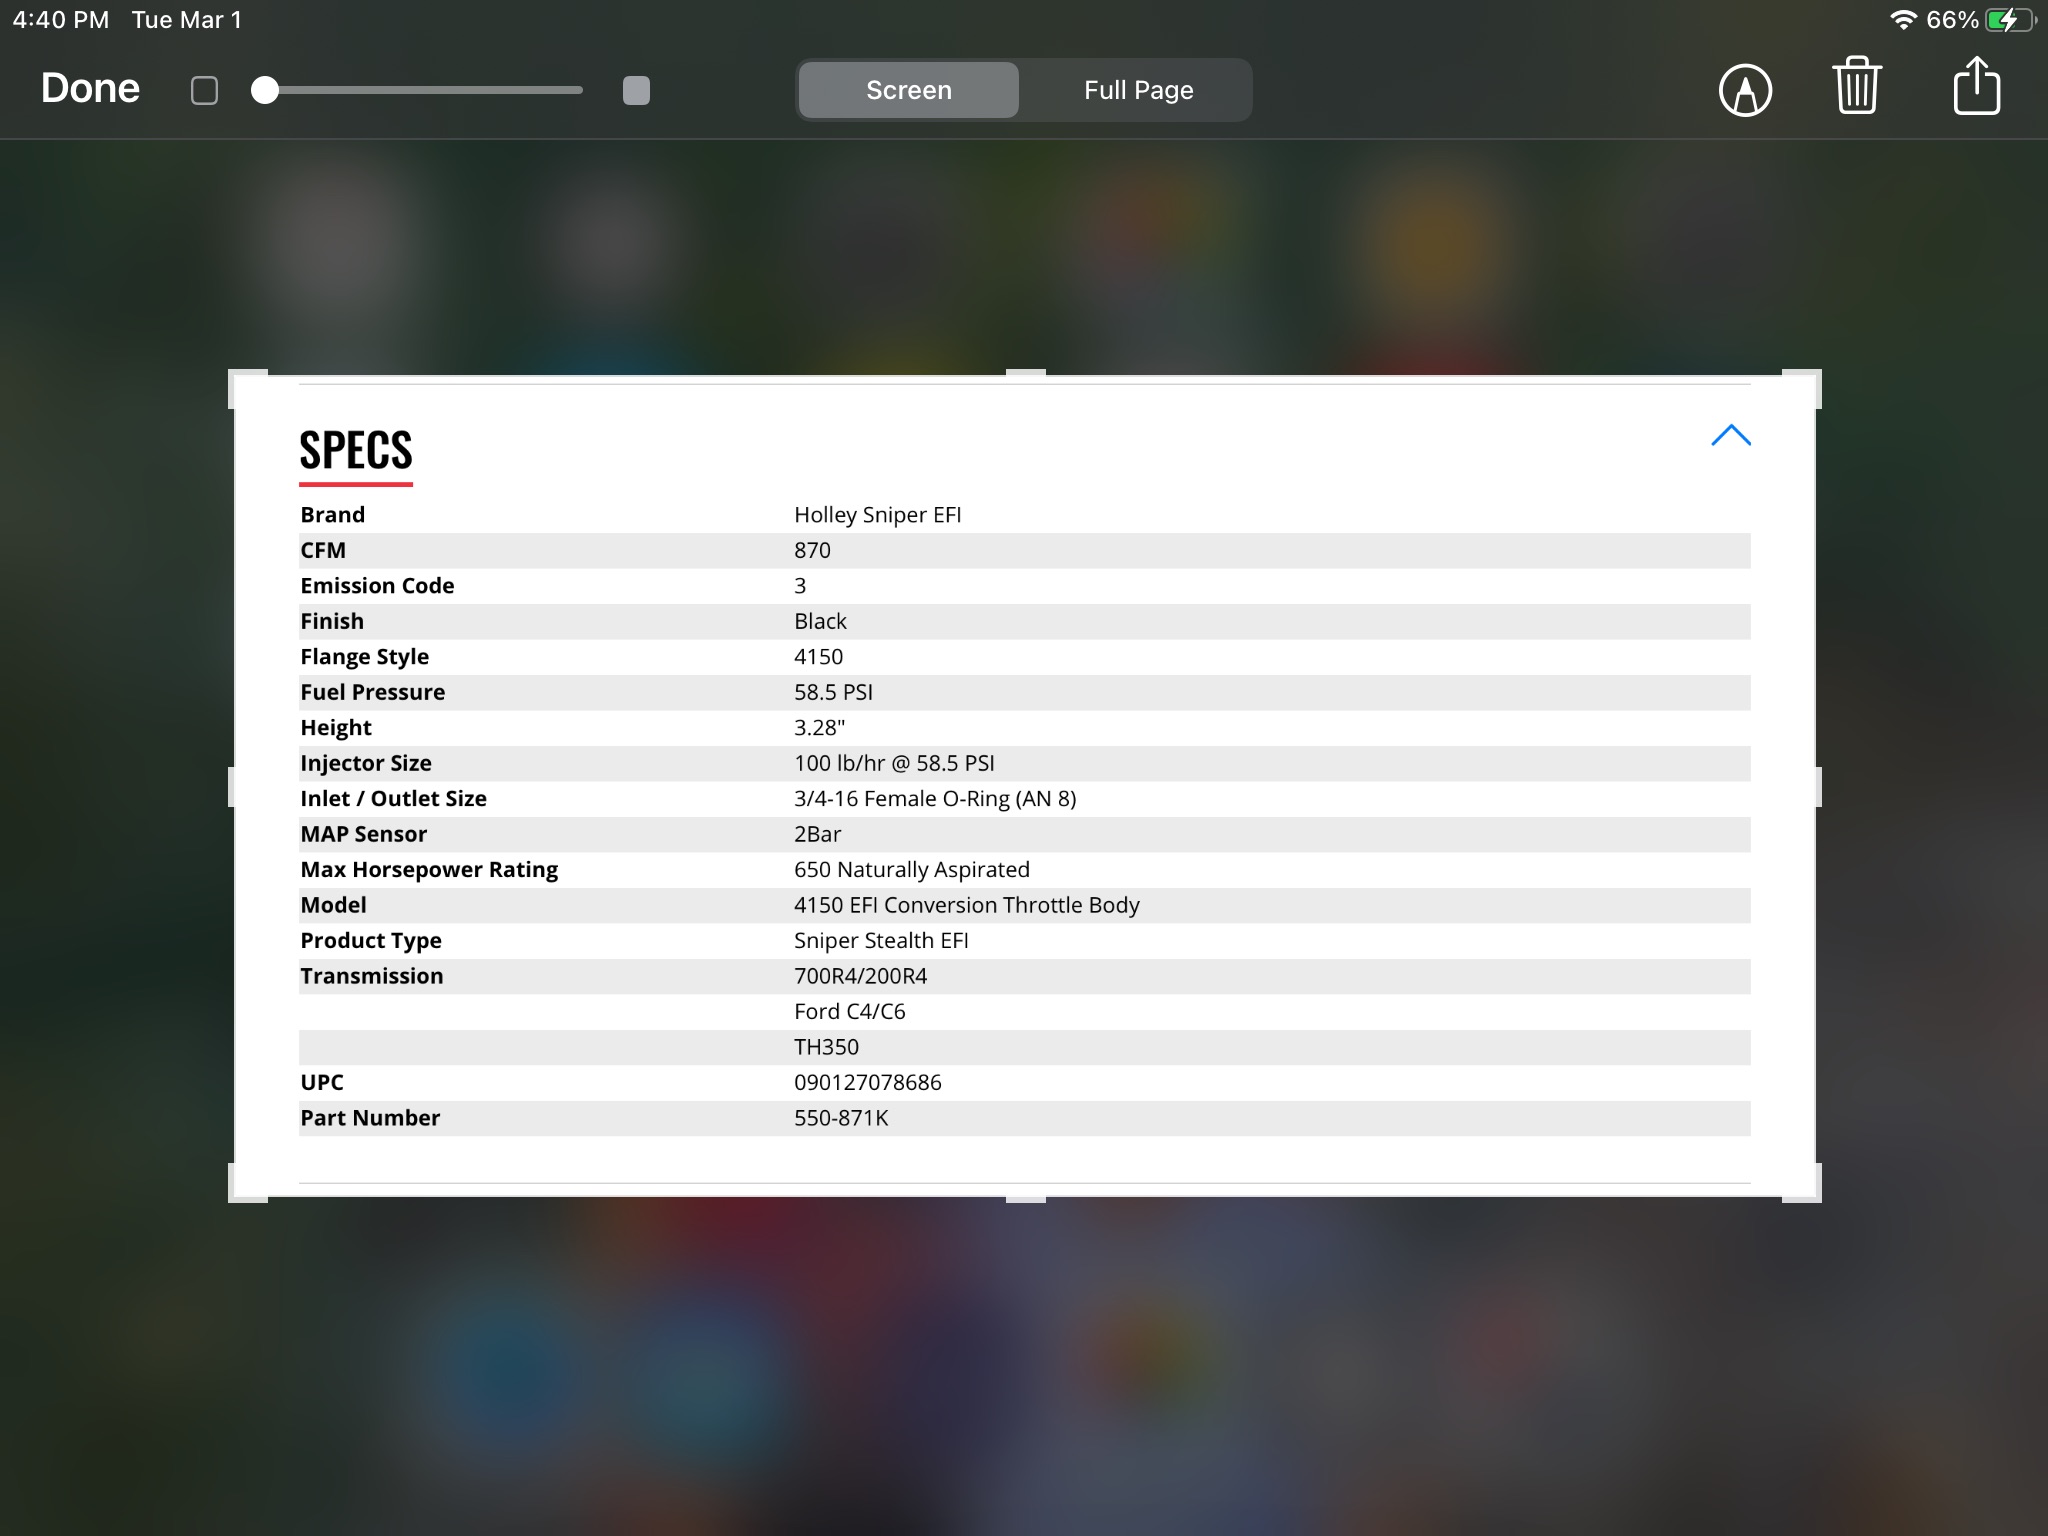This screenshot has height=1536, width=2048.
Task: Open the share sheet icon
Action: [x=1976, y=86]
